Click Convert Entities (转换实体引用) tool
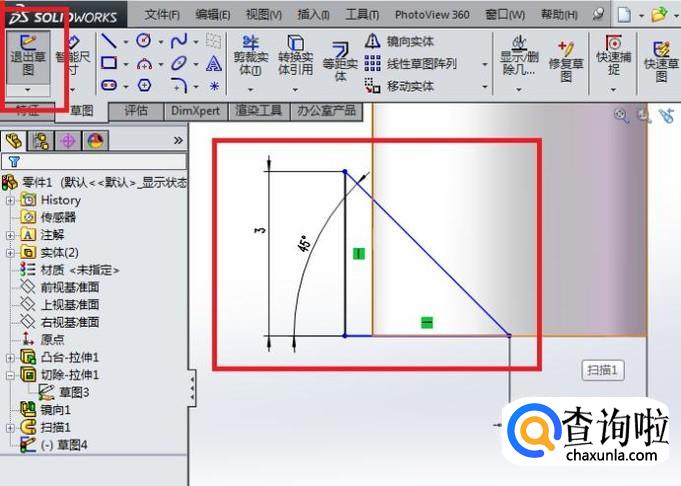The height and width of the screenshot is (486, 681). (x=295, y=56)
